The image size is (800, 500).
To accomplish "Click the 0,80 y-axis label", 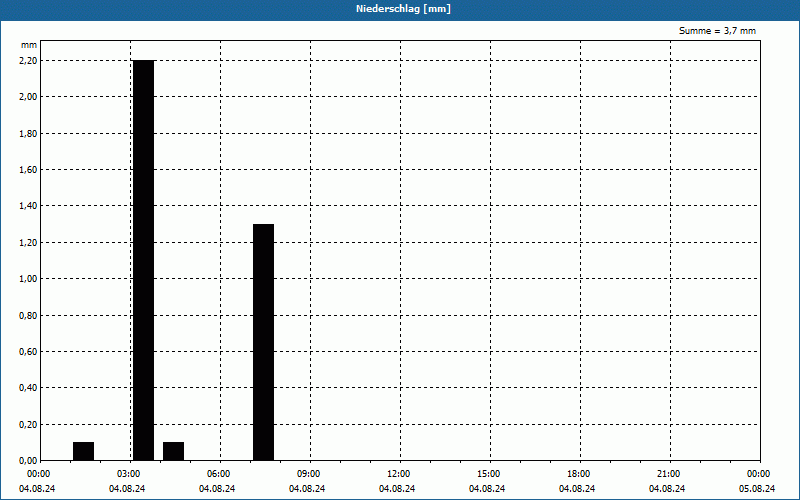I will [x=29, y=316].
